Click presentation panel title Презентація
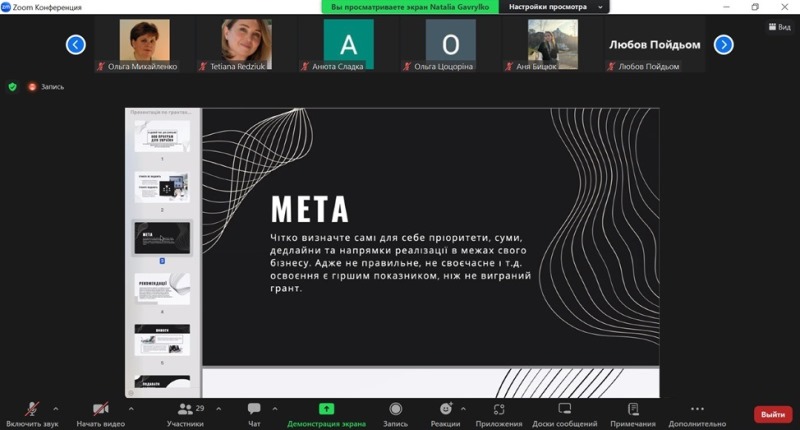800x430 pixels. click(161, 112)
